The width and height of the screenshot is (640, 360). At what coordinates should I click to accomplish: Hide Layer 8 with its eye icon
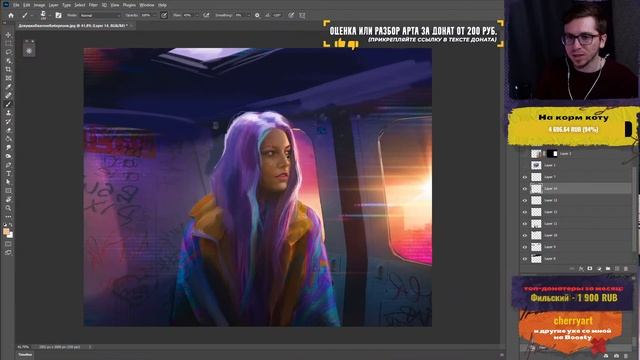pyautogui.click(x=525, y=259)
